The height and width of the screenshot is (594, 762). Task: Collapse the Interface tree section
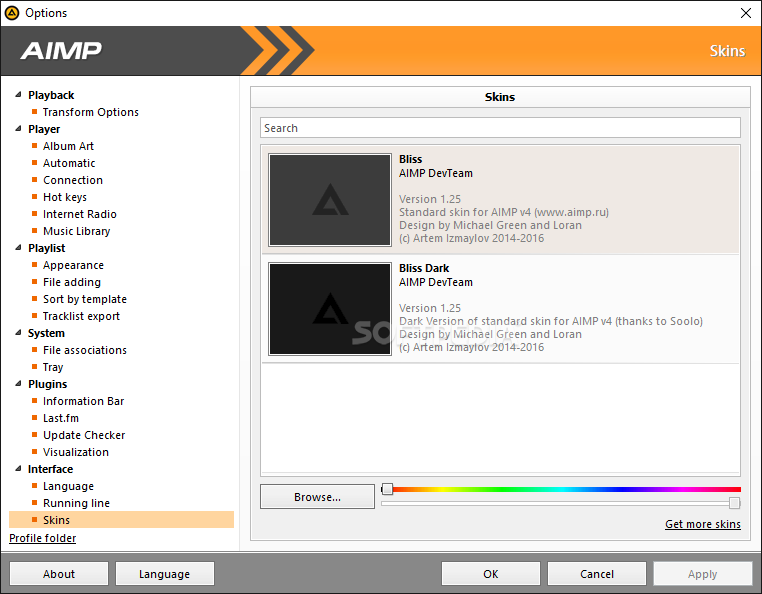[18, 469]
